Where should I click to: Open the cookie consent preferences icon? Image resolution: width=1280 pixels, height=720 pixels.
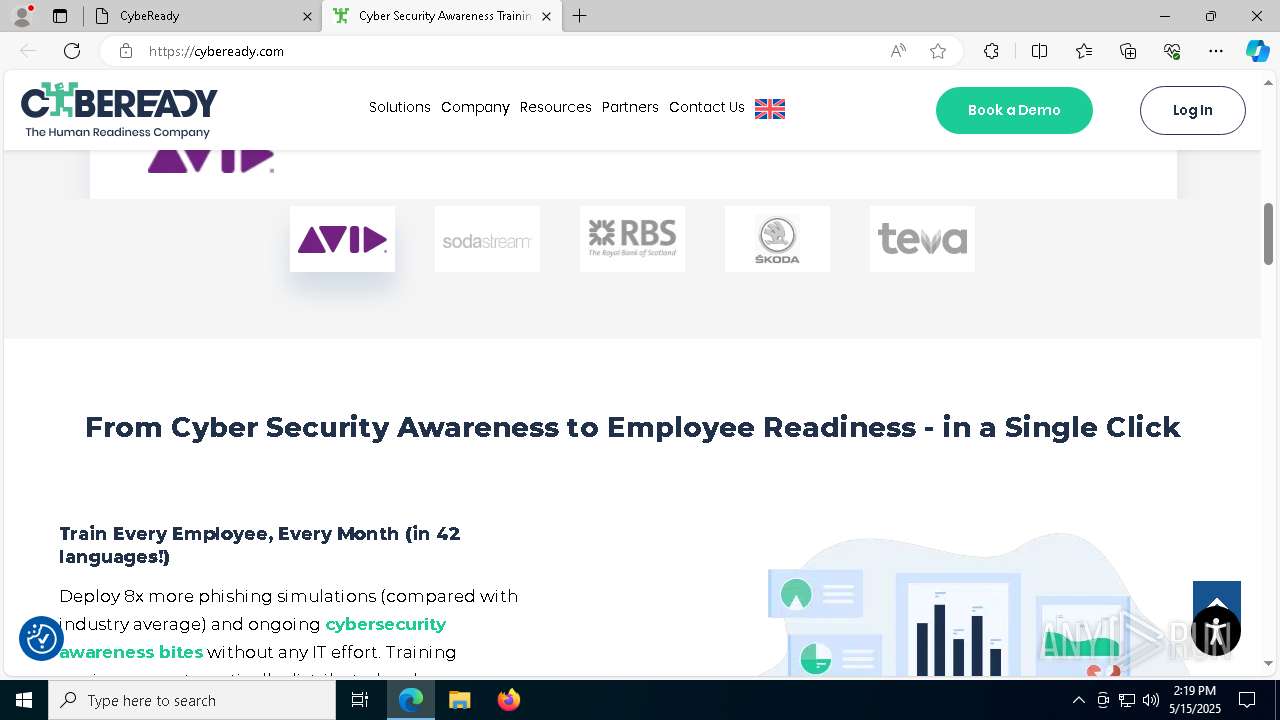click(x=41, y=638)
